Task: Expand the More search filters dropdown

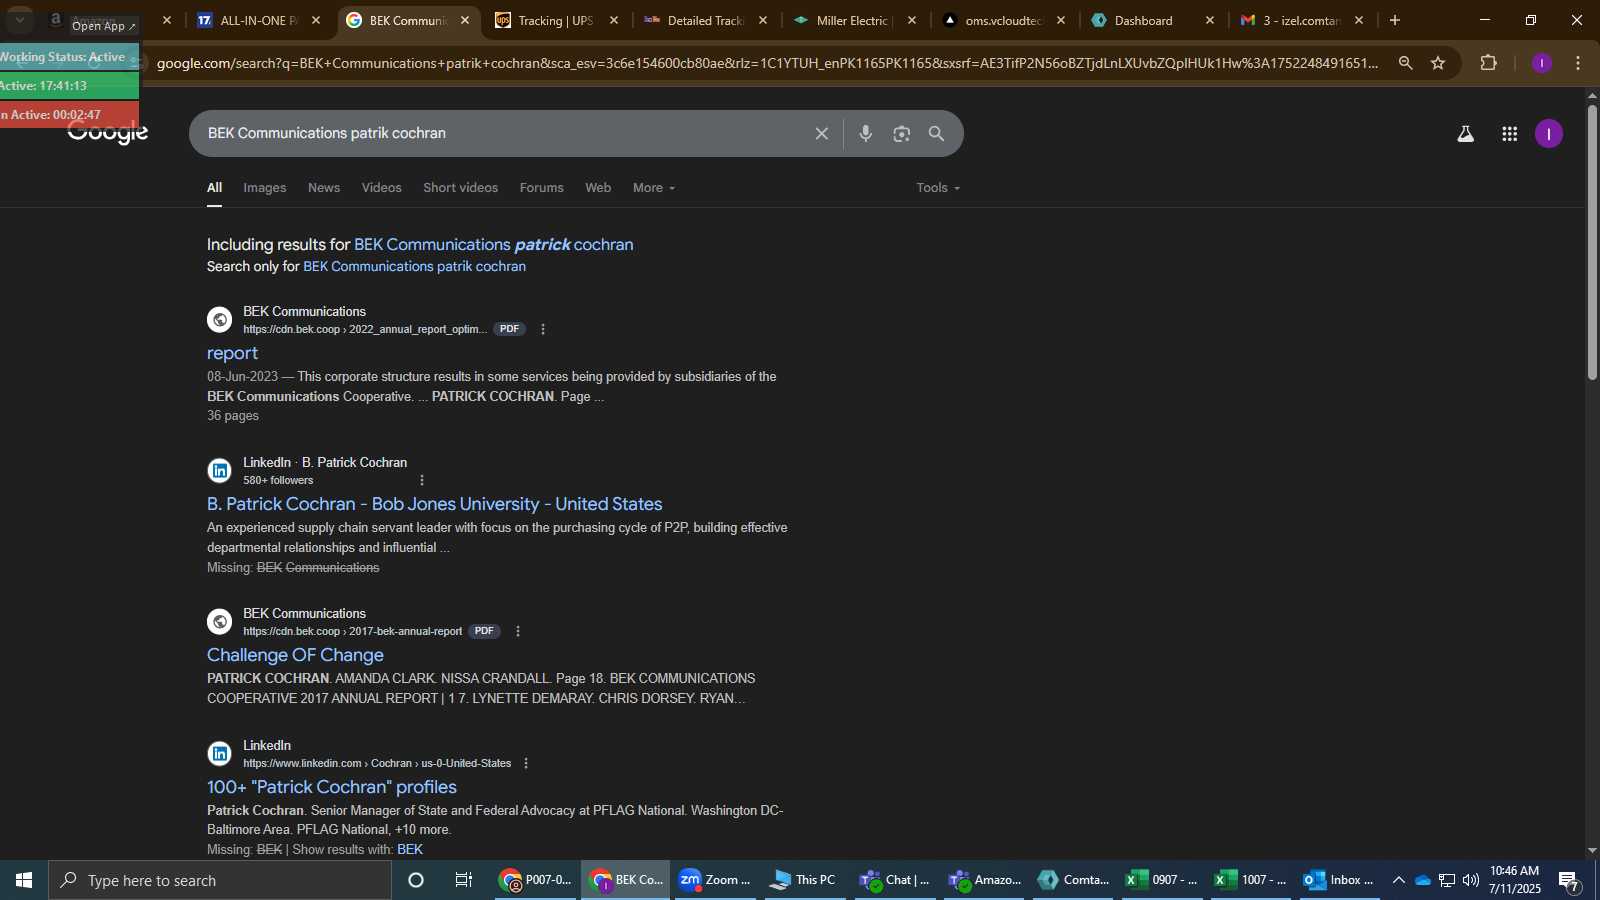Action: click(x=653, y=188)
